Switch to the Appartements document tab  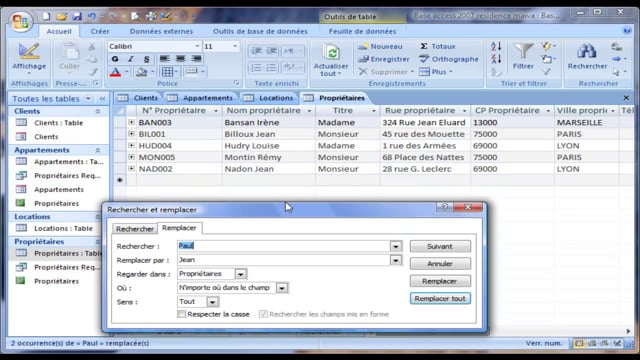202,98
